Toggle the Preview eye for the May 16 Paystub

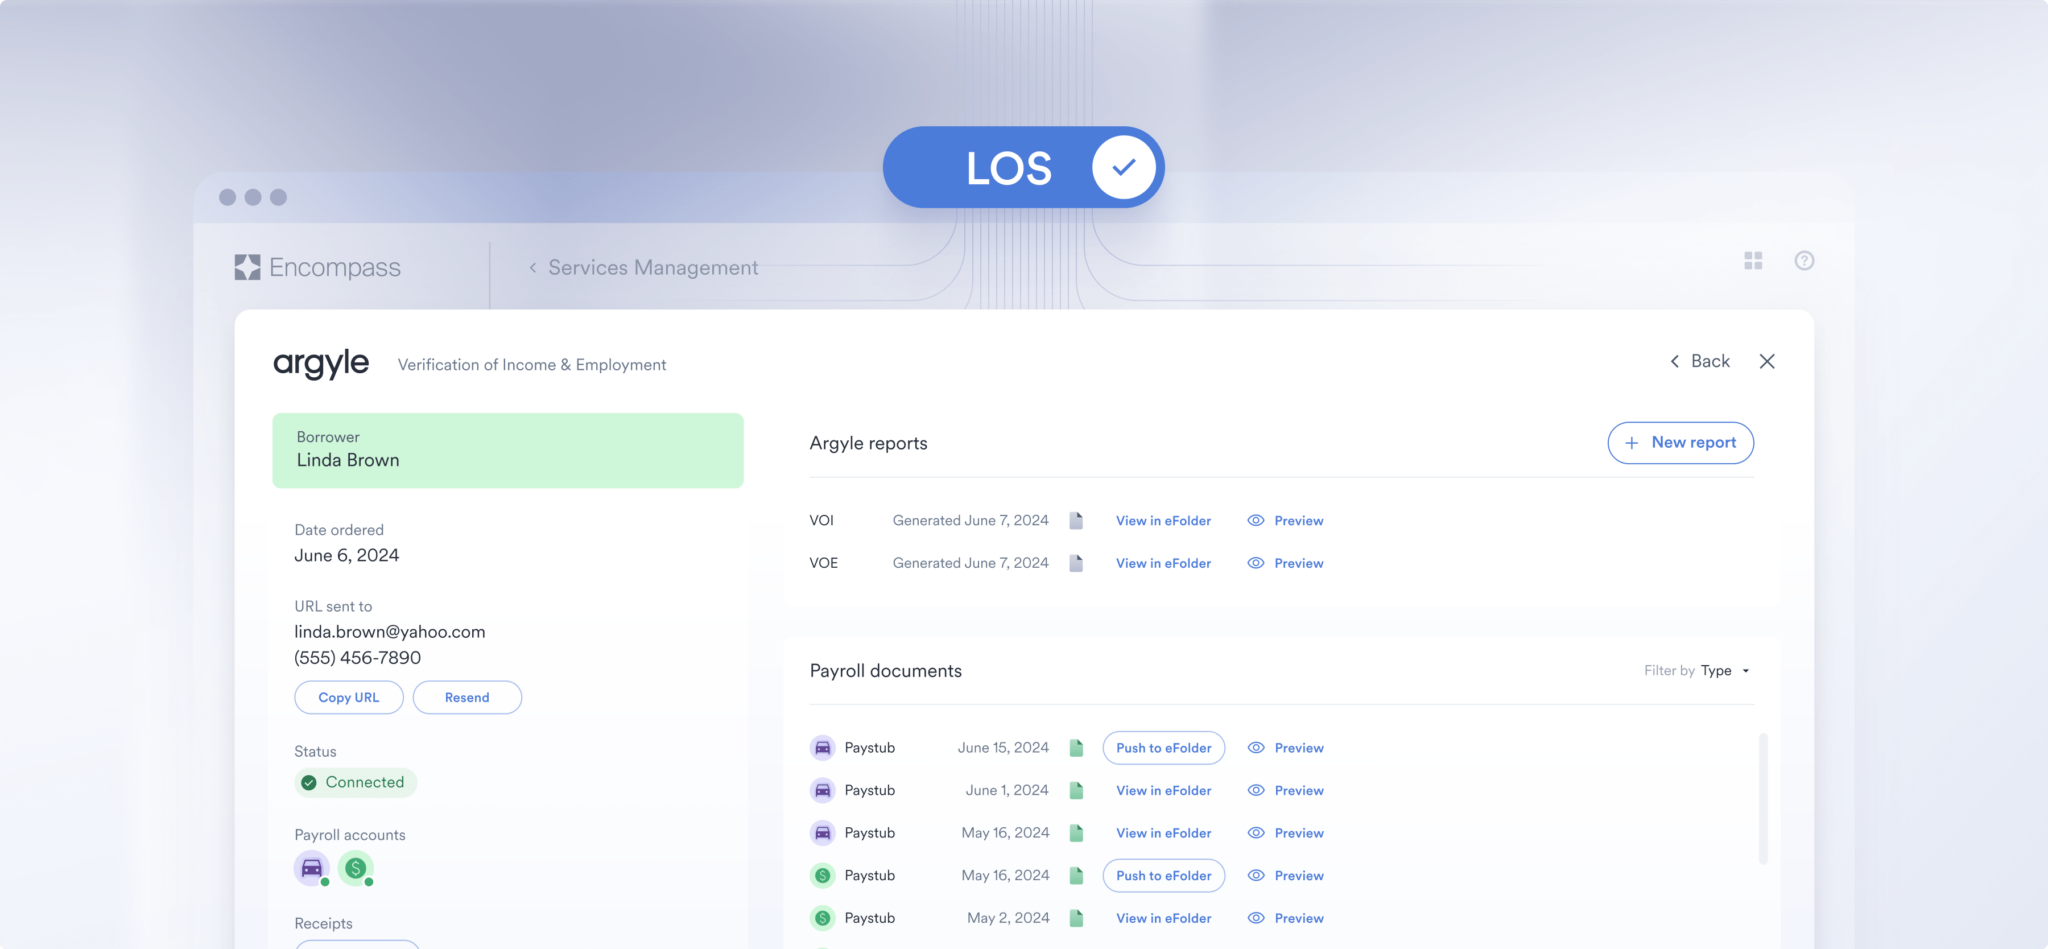click(1256, 832)
